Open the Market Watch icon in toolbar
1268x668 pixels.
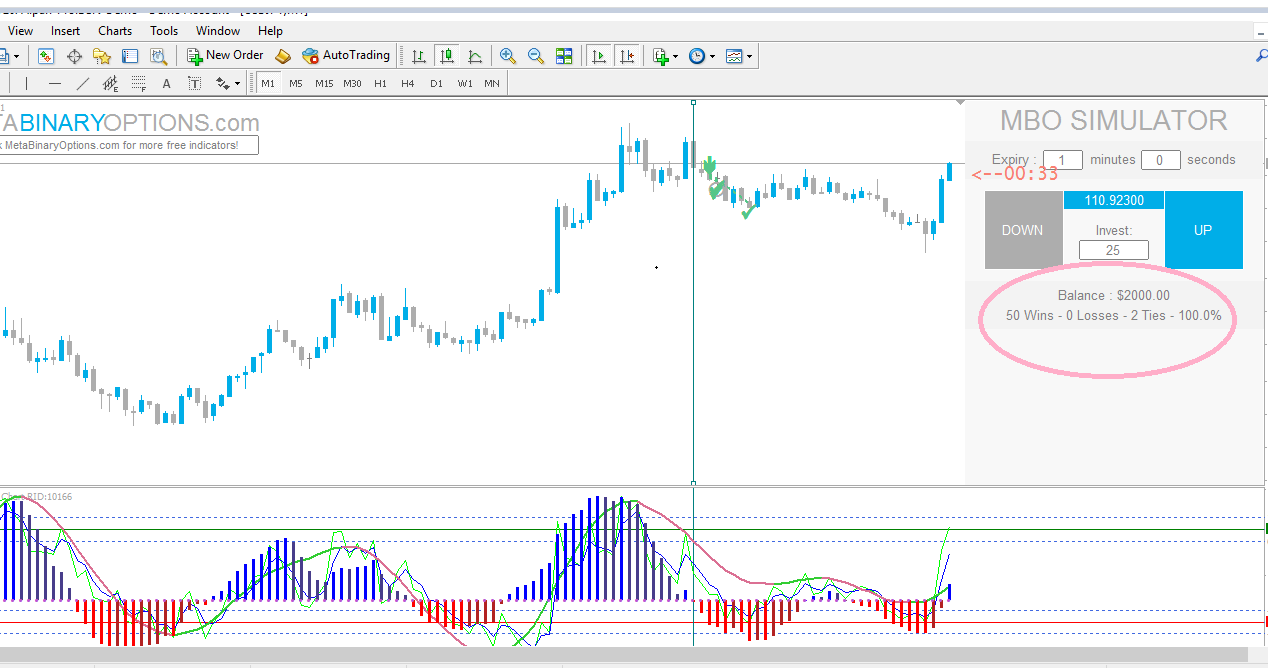coord(46,56)
